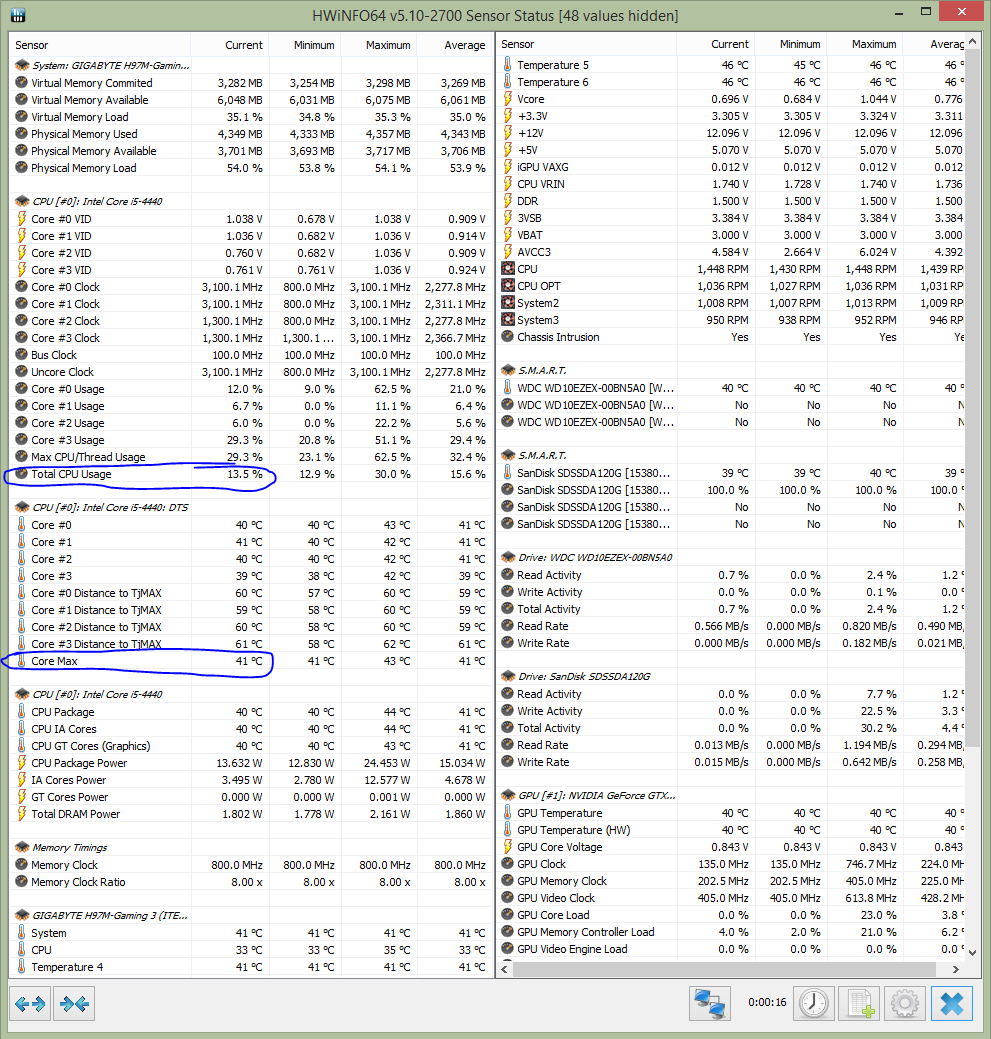Click the Minimum column header in left panel
Viewport: 991px width, 1039px height.
pos(314,45)
